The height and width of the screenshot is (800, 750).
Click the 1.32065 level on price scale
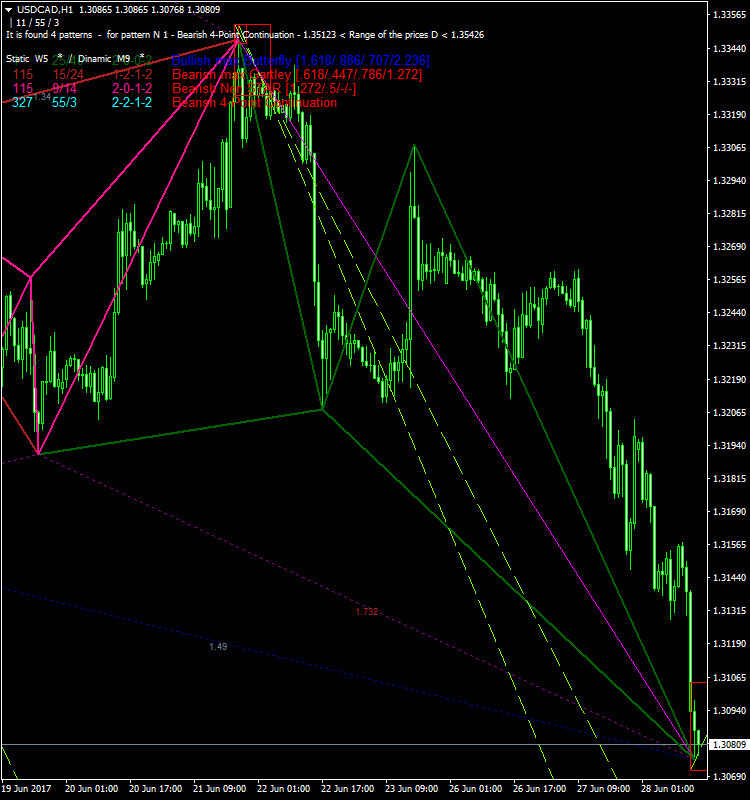click(x=727, y=412)
